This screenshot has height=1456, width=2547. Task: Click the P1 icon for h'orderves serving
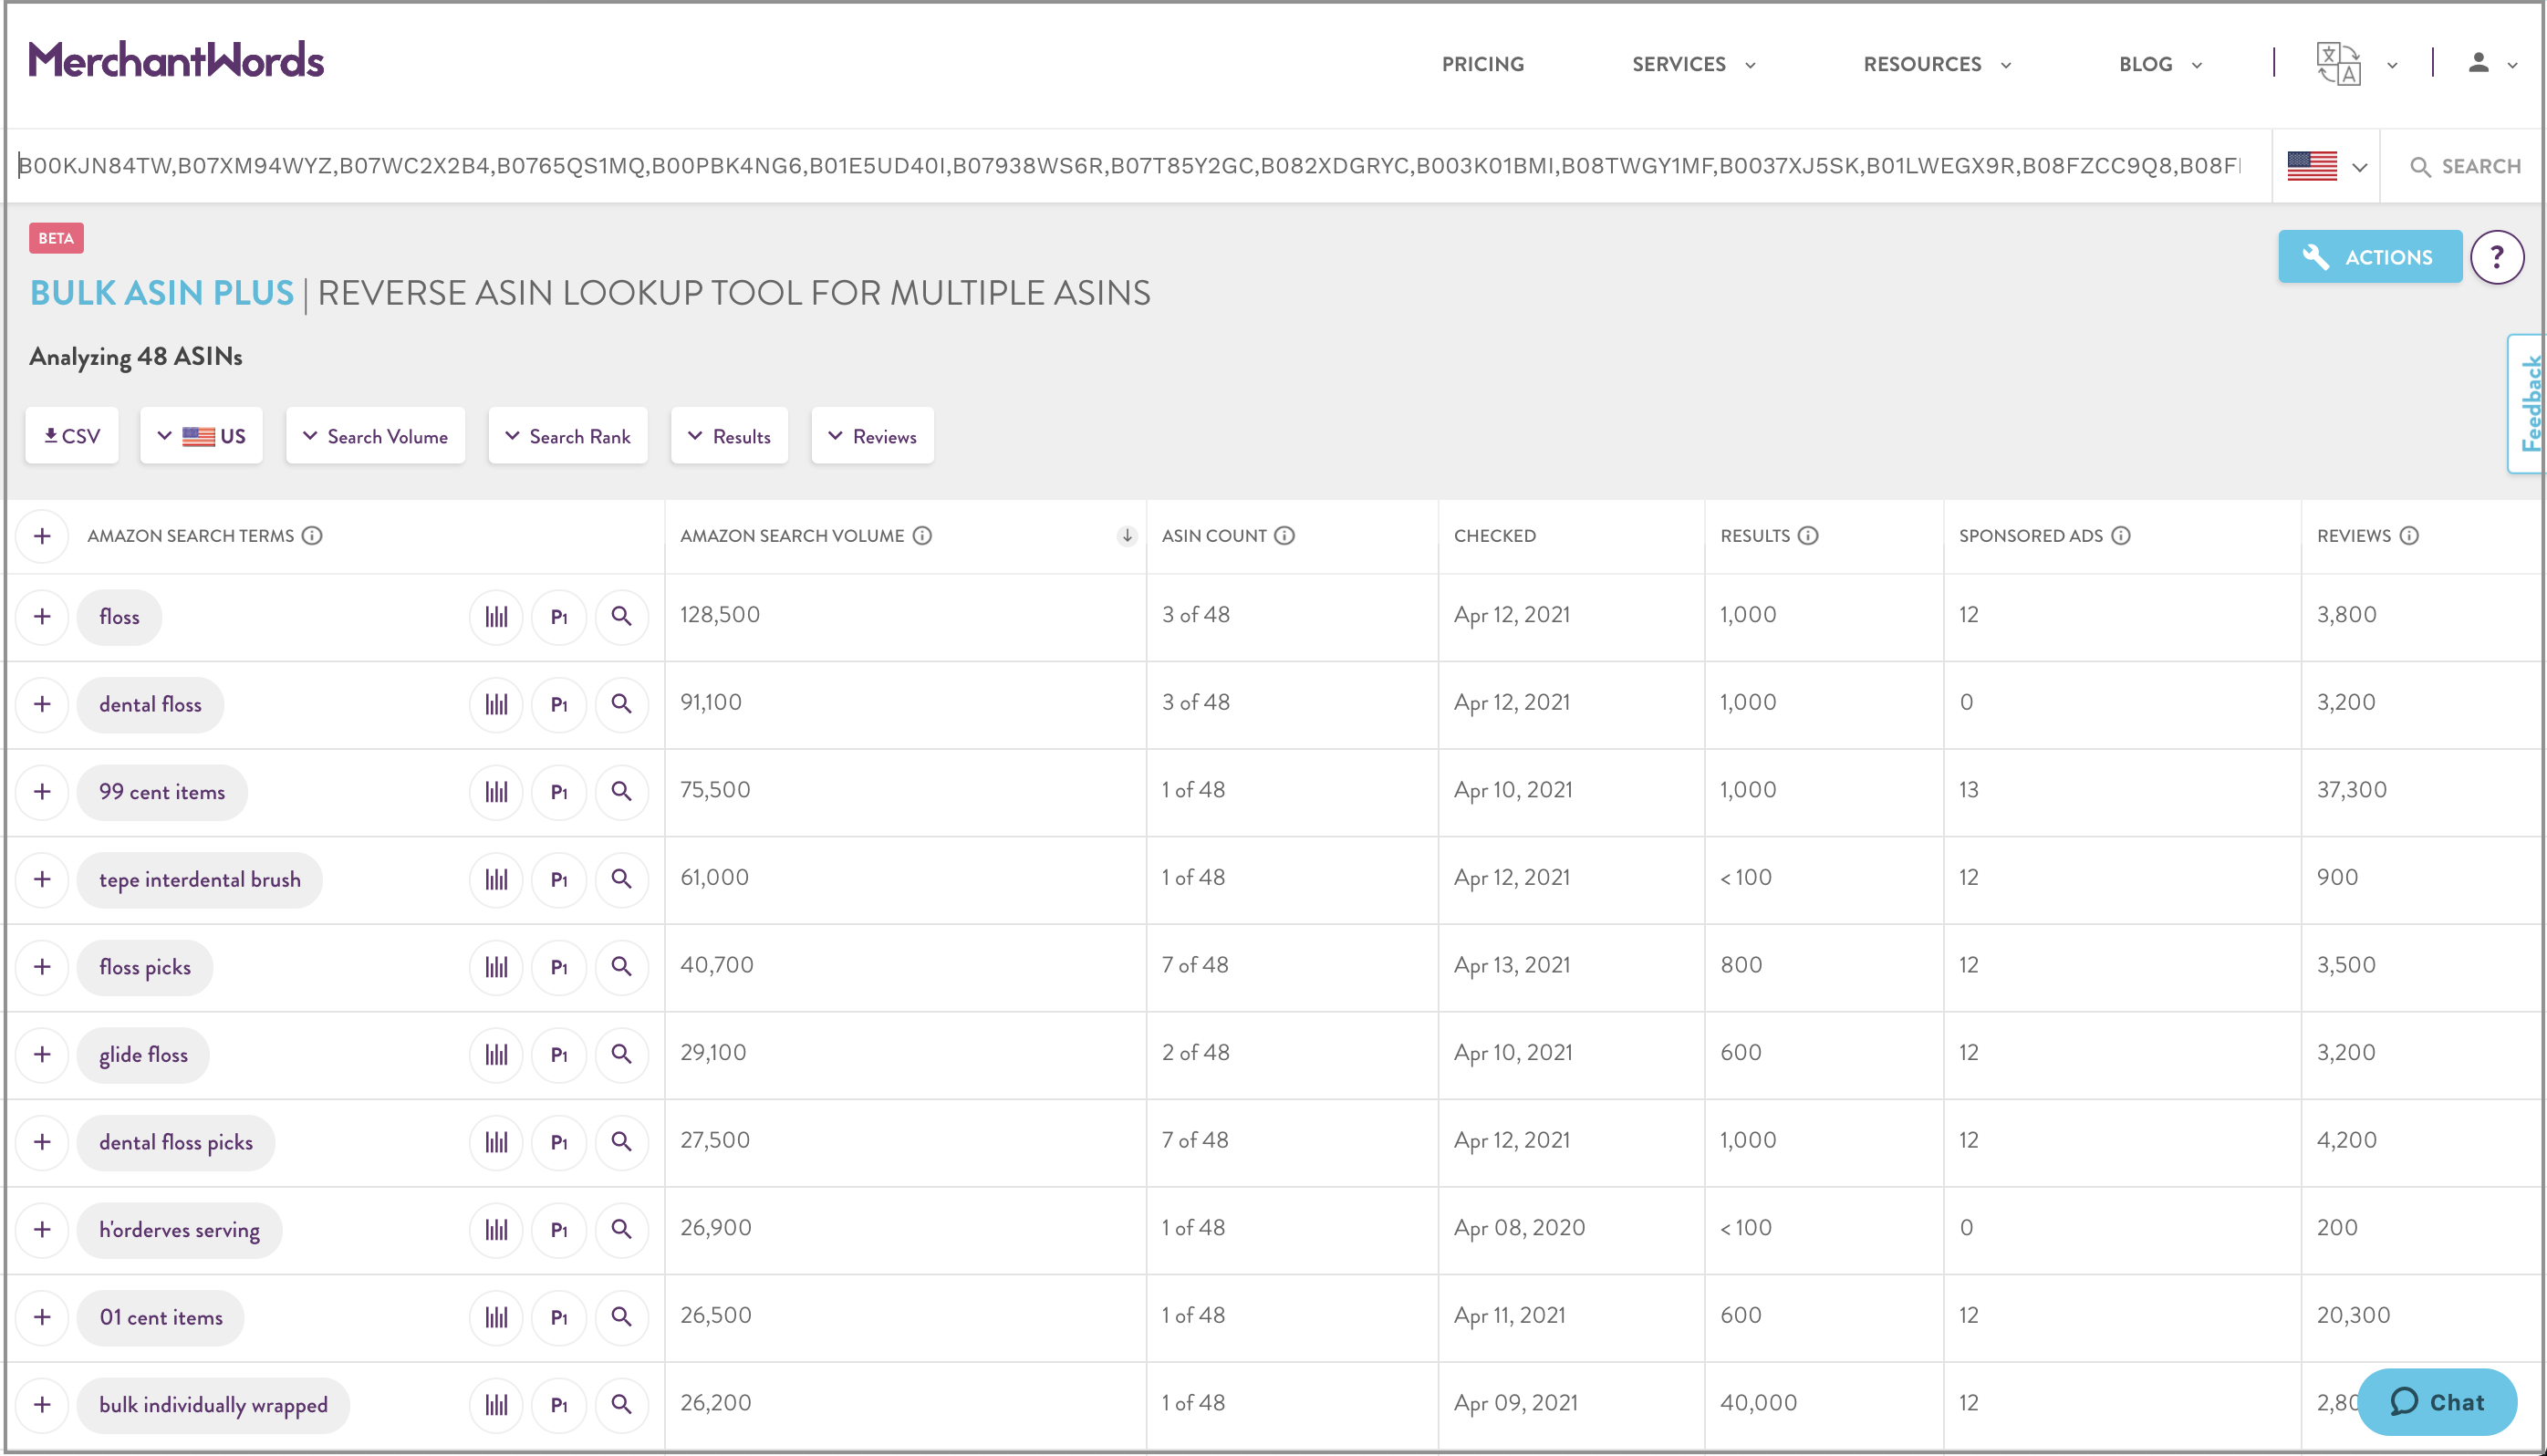pos(559,1229)
